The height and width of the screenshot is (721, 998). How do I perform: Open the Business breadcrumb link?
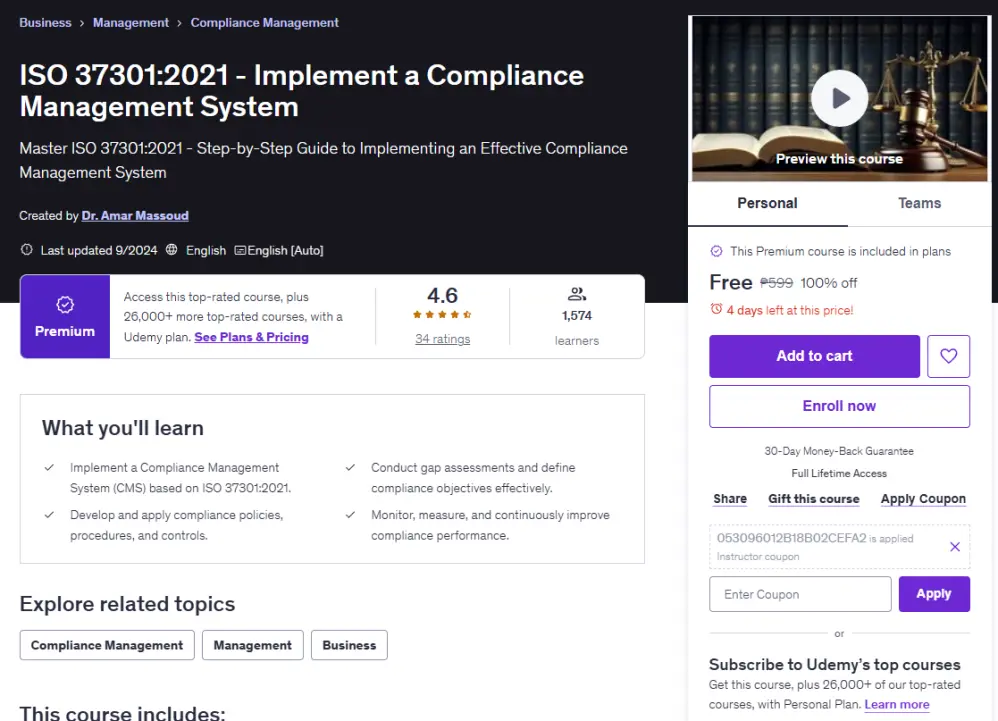point(45,23)
